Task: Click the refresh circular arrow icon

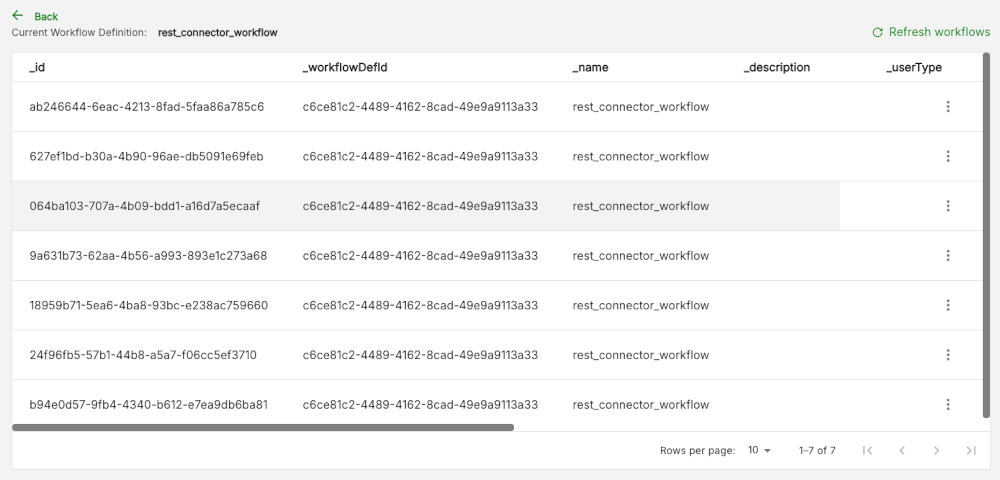Action: coord(878,33)
